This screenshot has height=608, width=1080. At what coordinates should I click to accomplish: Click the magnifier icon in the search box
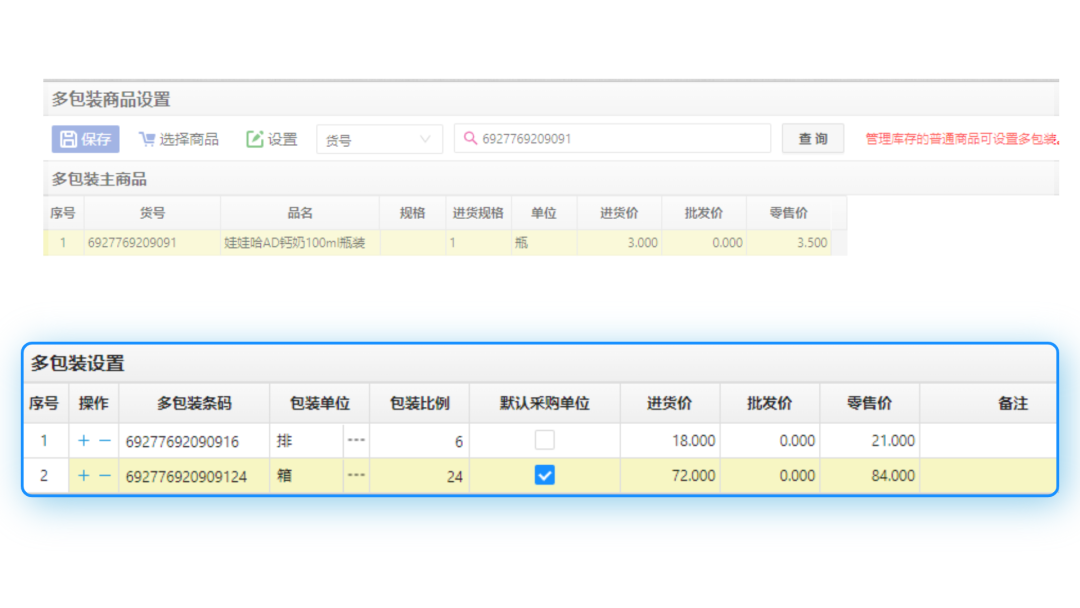click(x=470, y=138)
